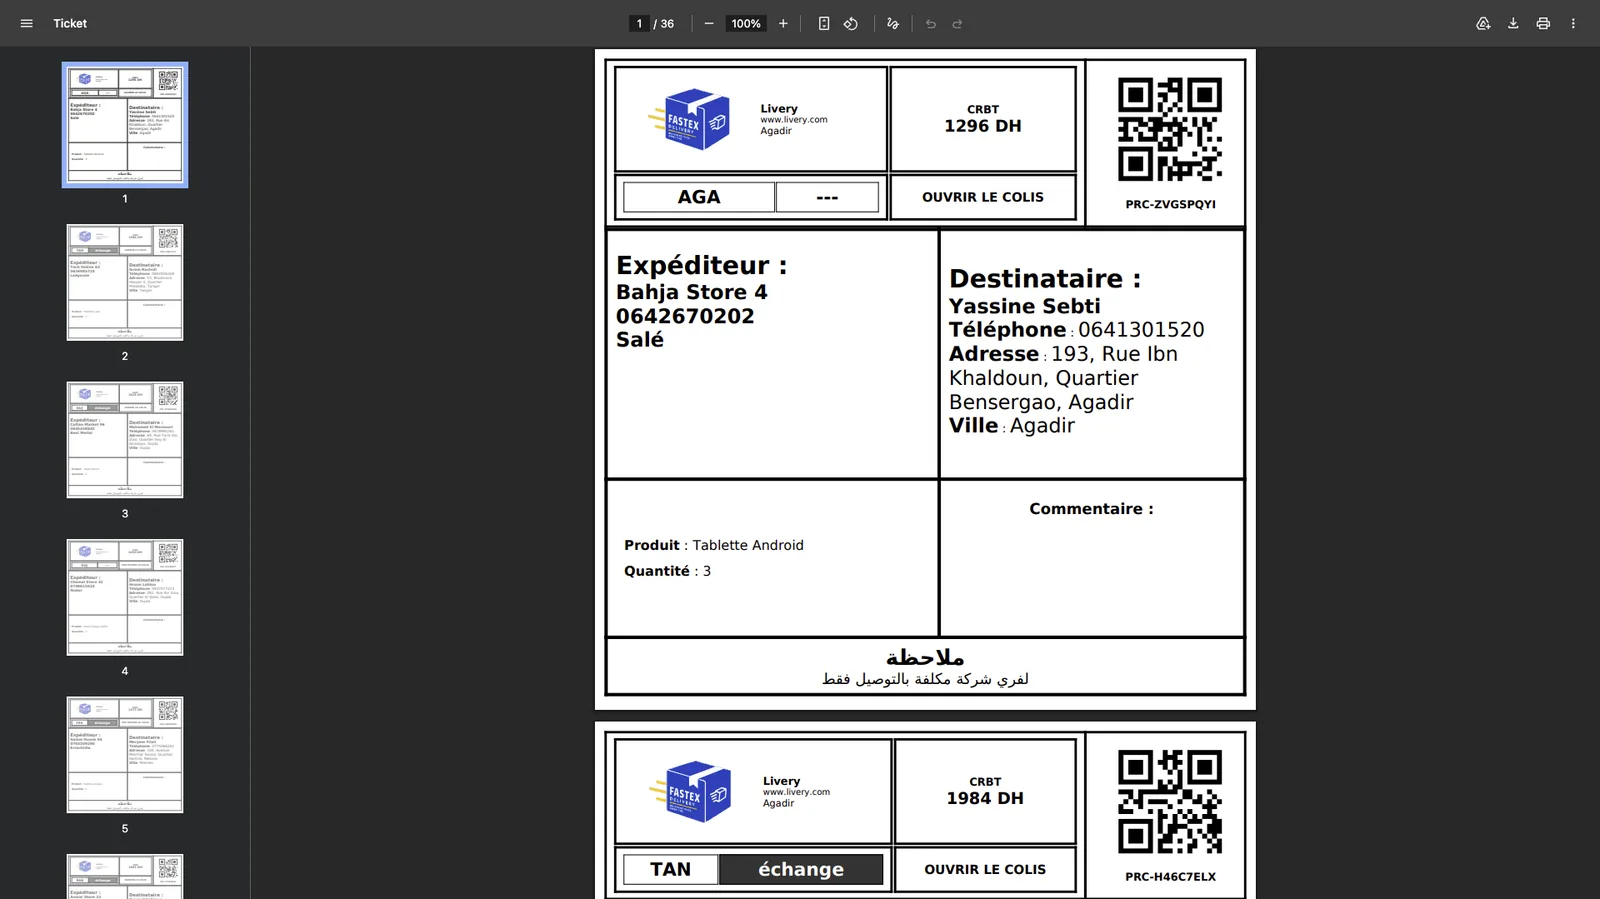Click the undo icon
1600x899 pixels.
931,23
